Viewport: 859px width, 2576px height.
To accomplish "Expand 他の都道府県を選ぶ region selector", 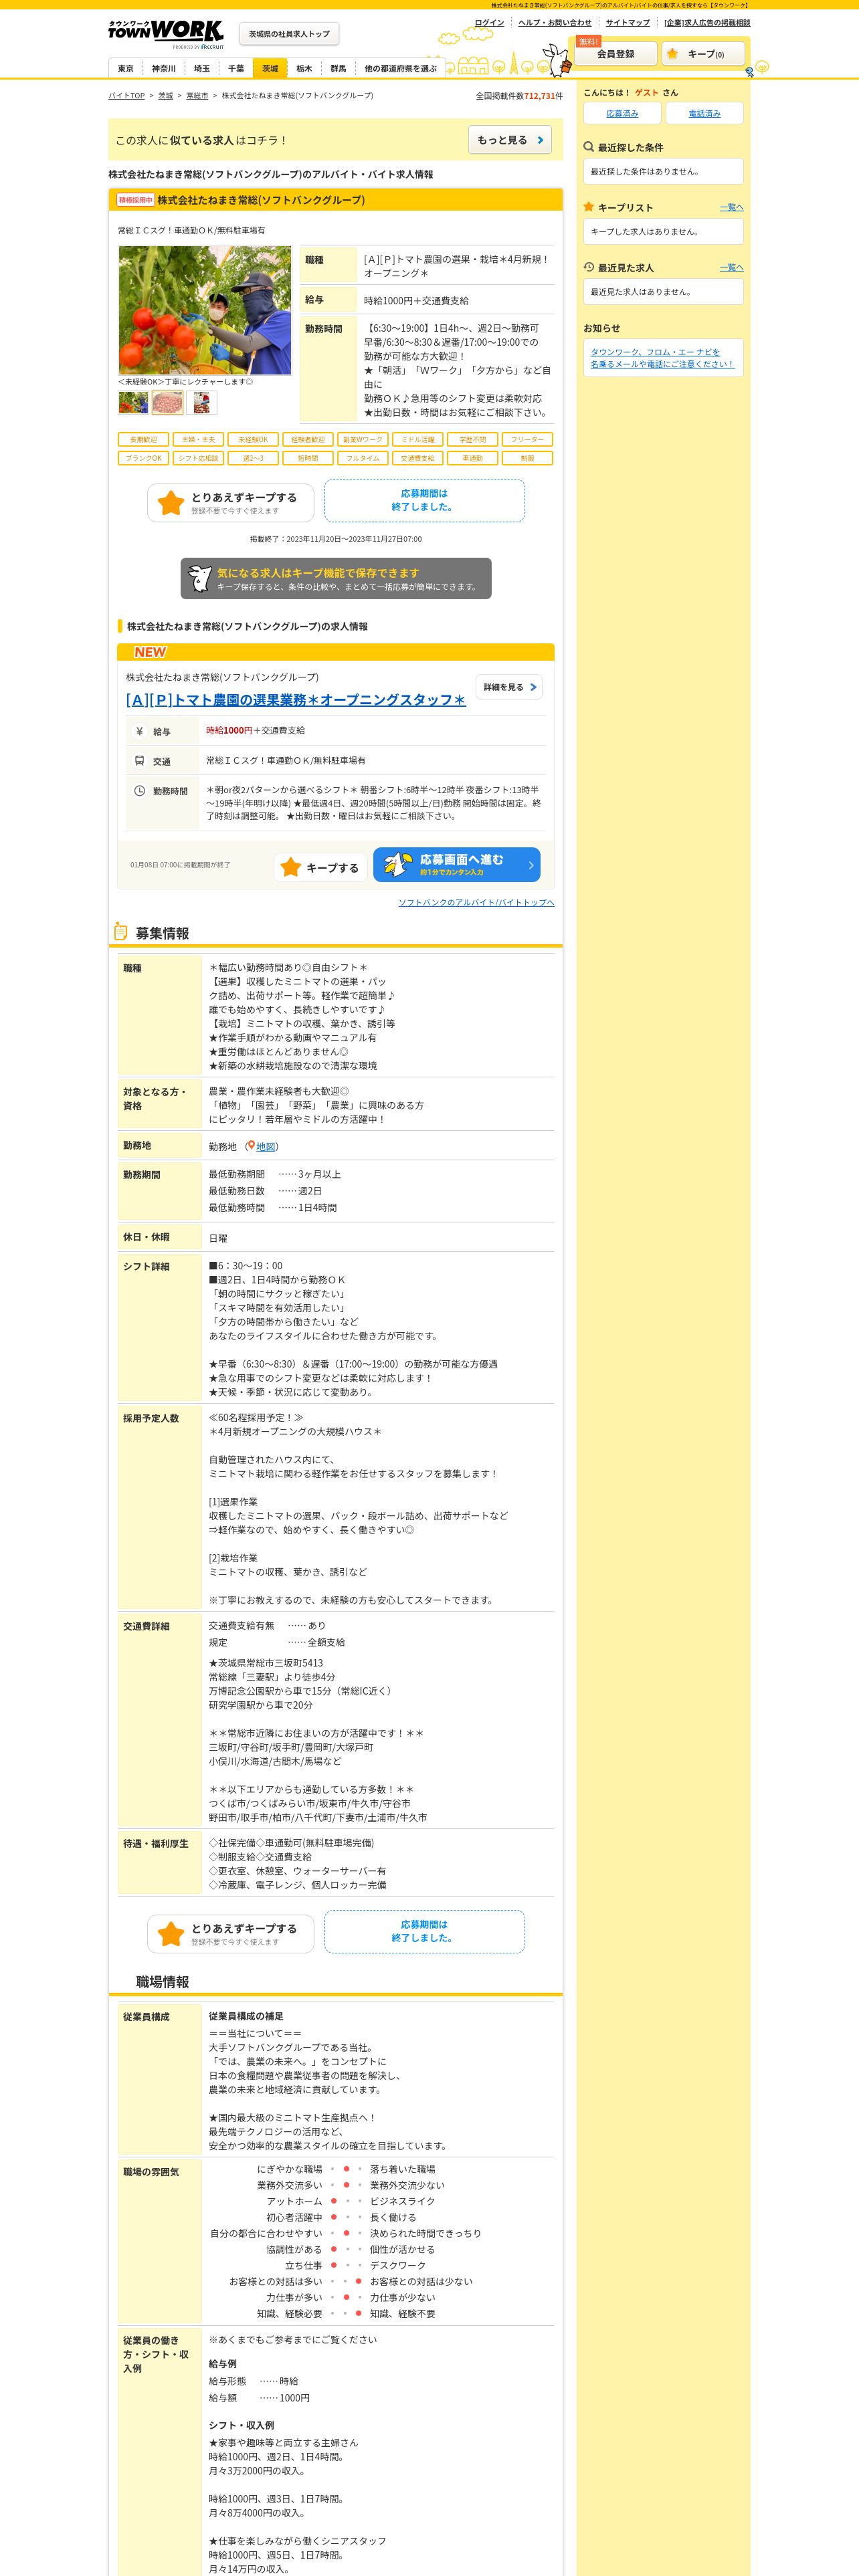I will pyautogui.click(x=400, y=68).
